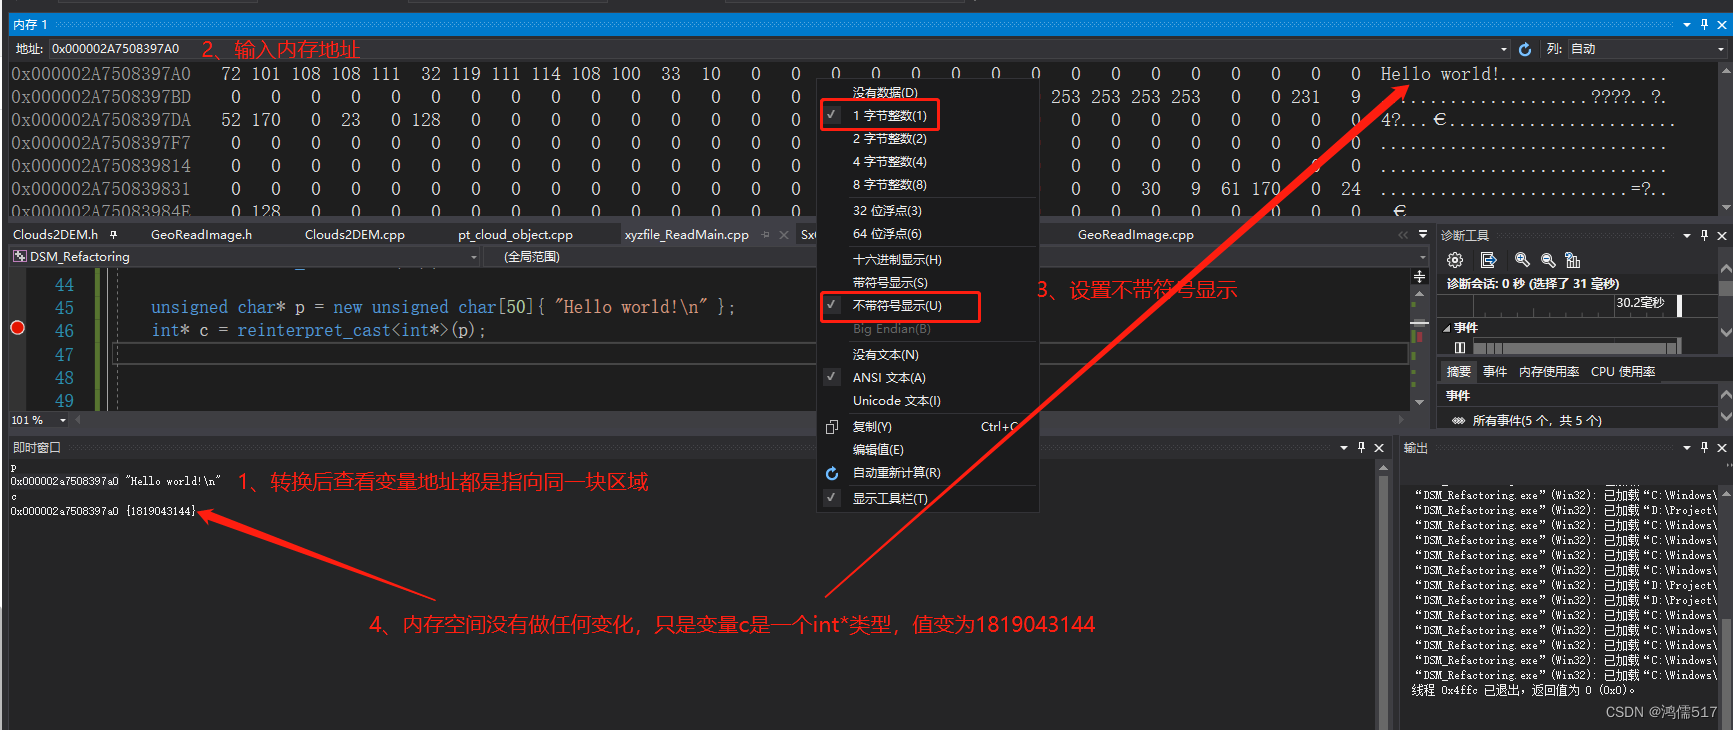The height and width of the screenshot is (730, 1733).
Task: Click the auto re-evaluate refresh icon
Action: (831, 473)
